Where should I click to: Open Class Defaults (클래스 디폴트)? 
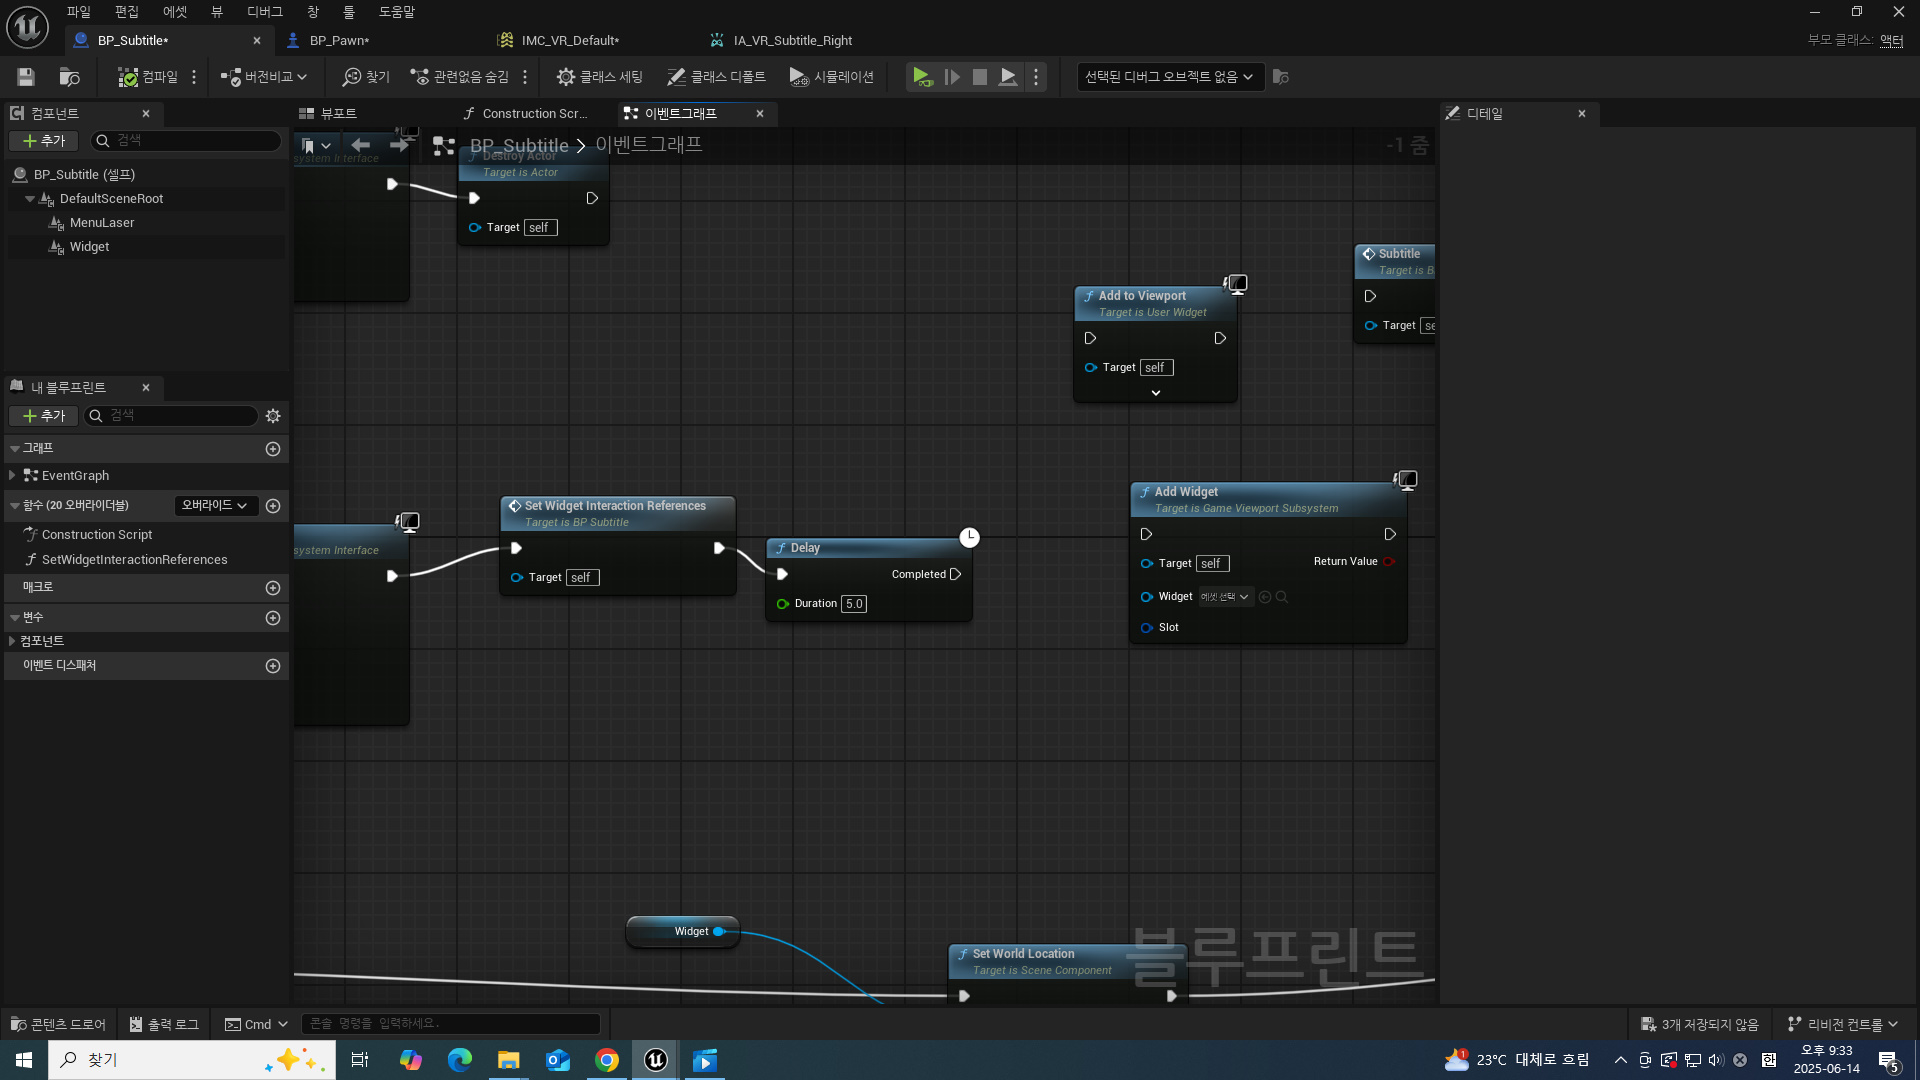click(x=716, y=77)
